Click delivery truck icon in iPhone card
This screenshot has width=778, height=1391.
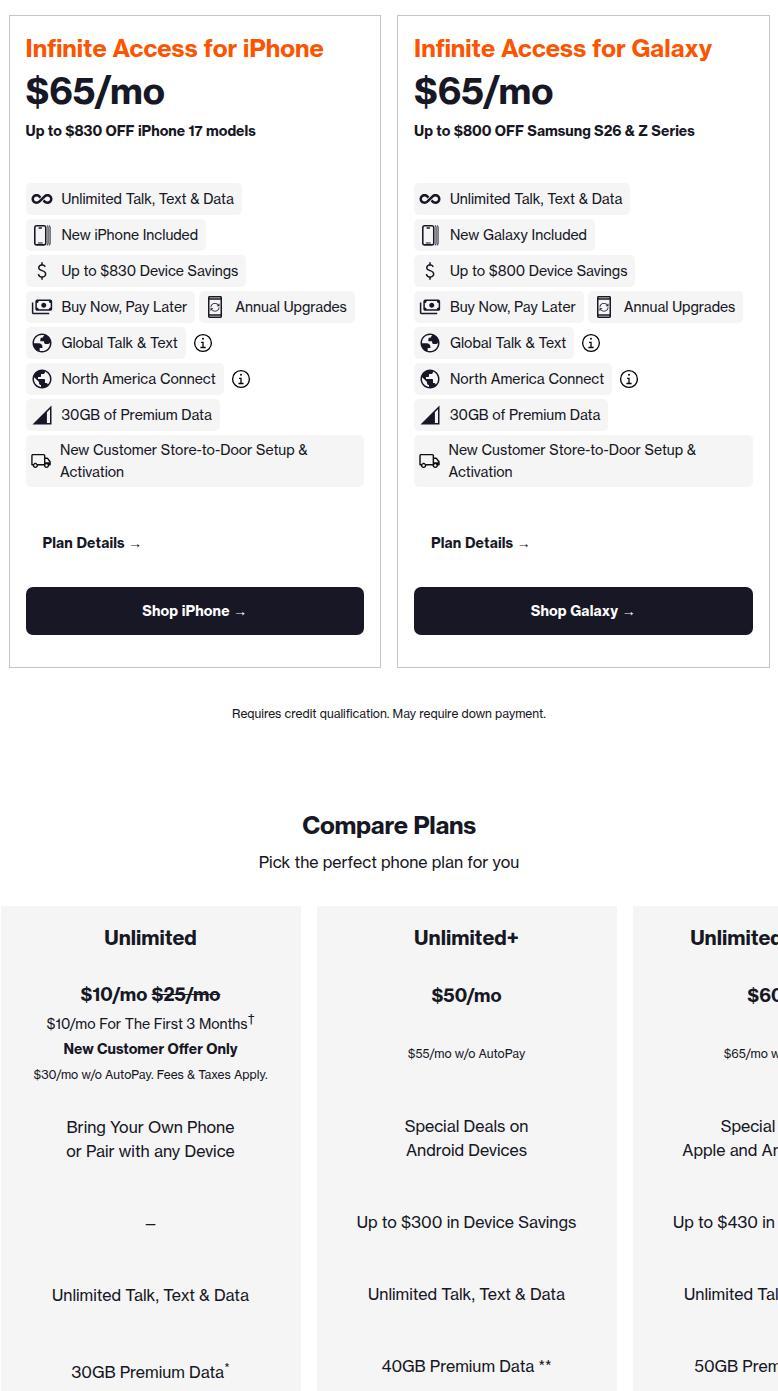[41, 461]
